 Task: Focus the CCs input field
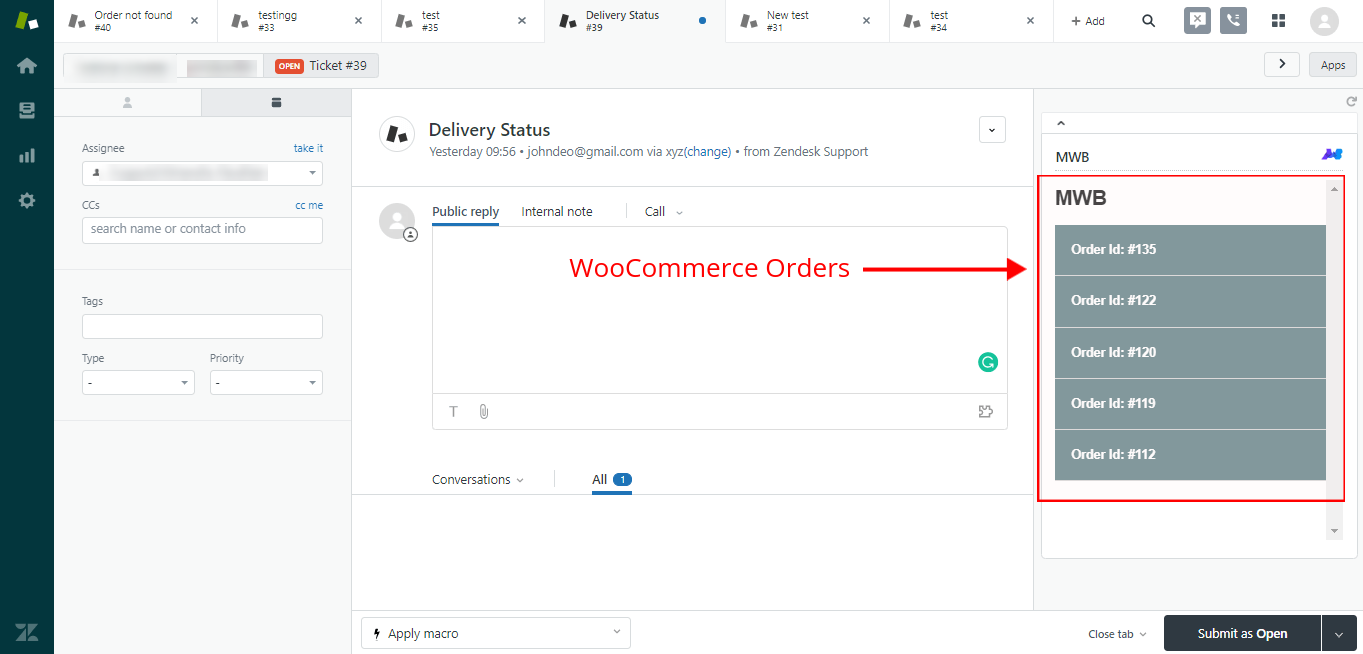[x=202, y=230]
